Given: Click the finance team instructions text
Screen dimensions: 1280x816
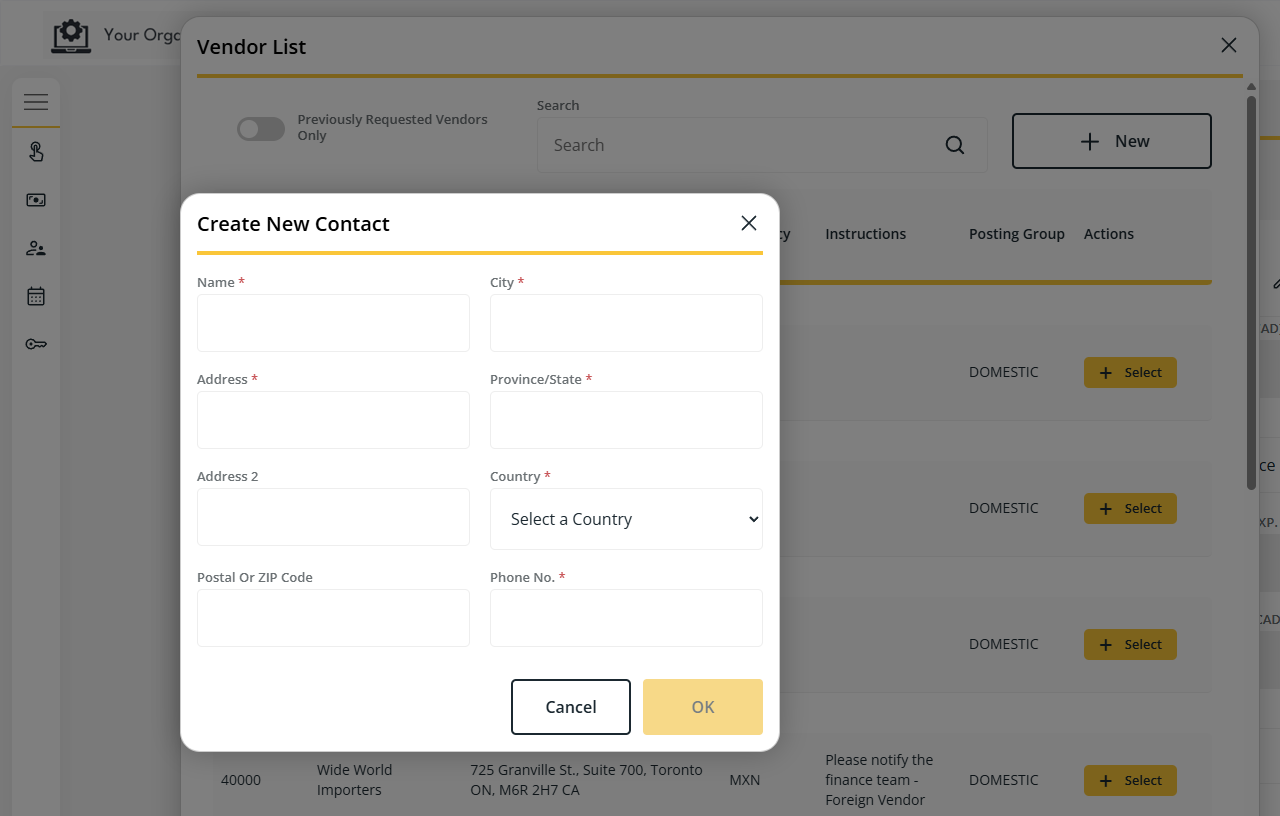Looking at the screenshot, I should [879, 780].
